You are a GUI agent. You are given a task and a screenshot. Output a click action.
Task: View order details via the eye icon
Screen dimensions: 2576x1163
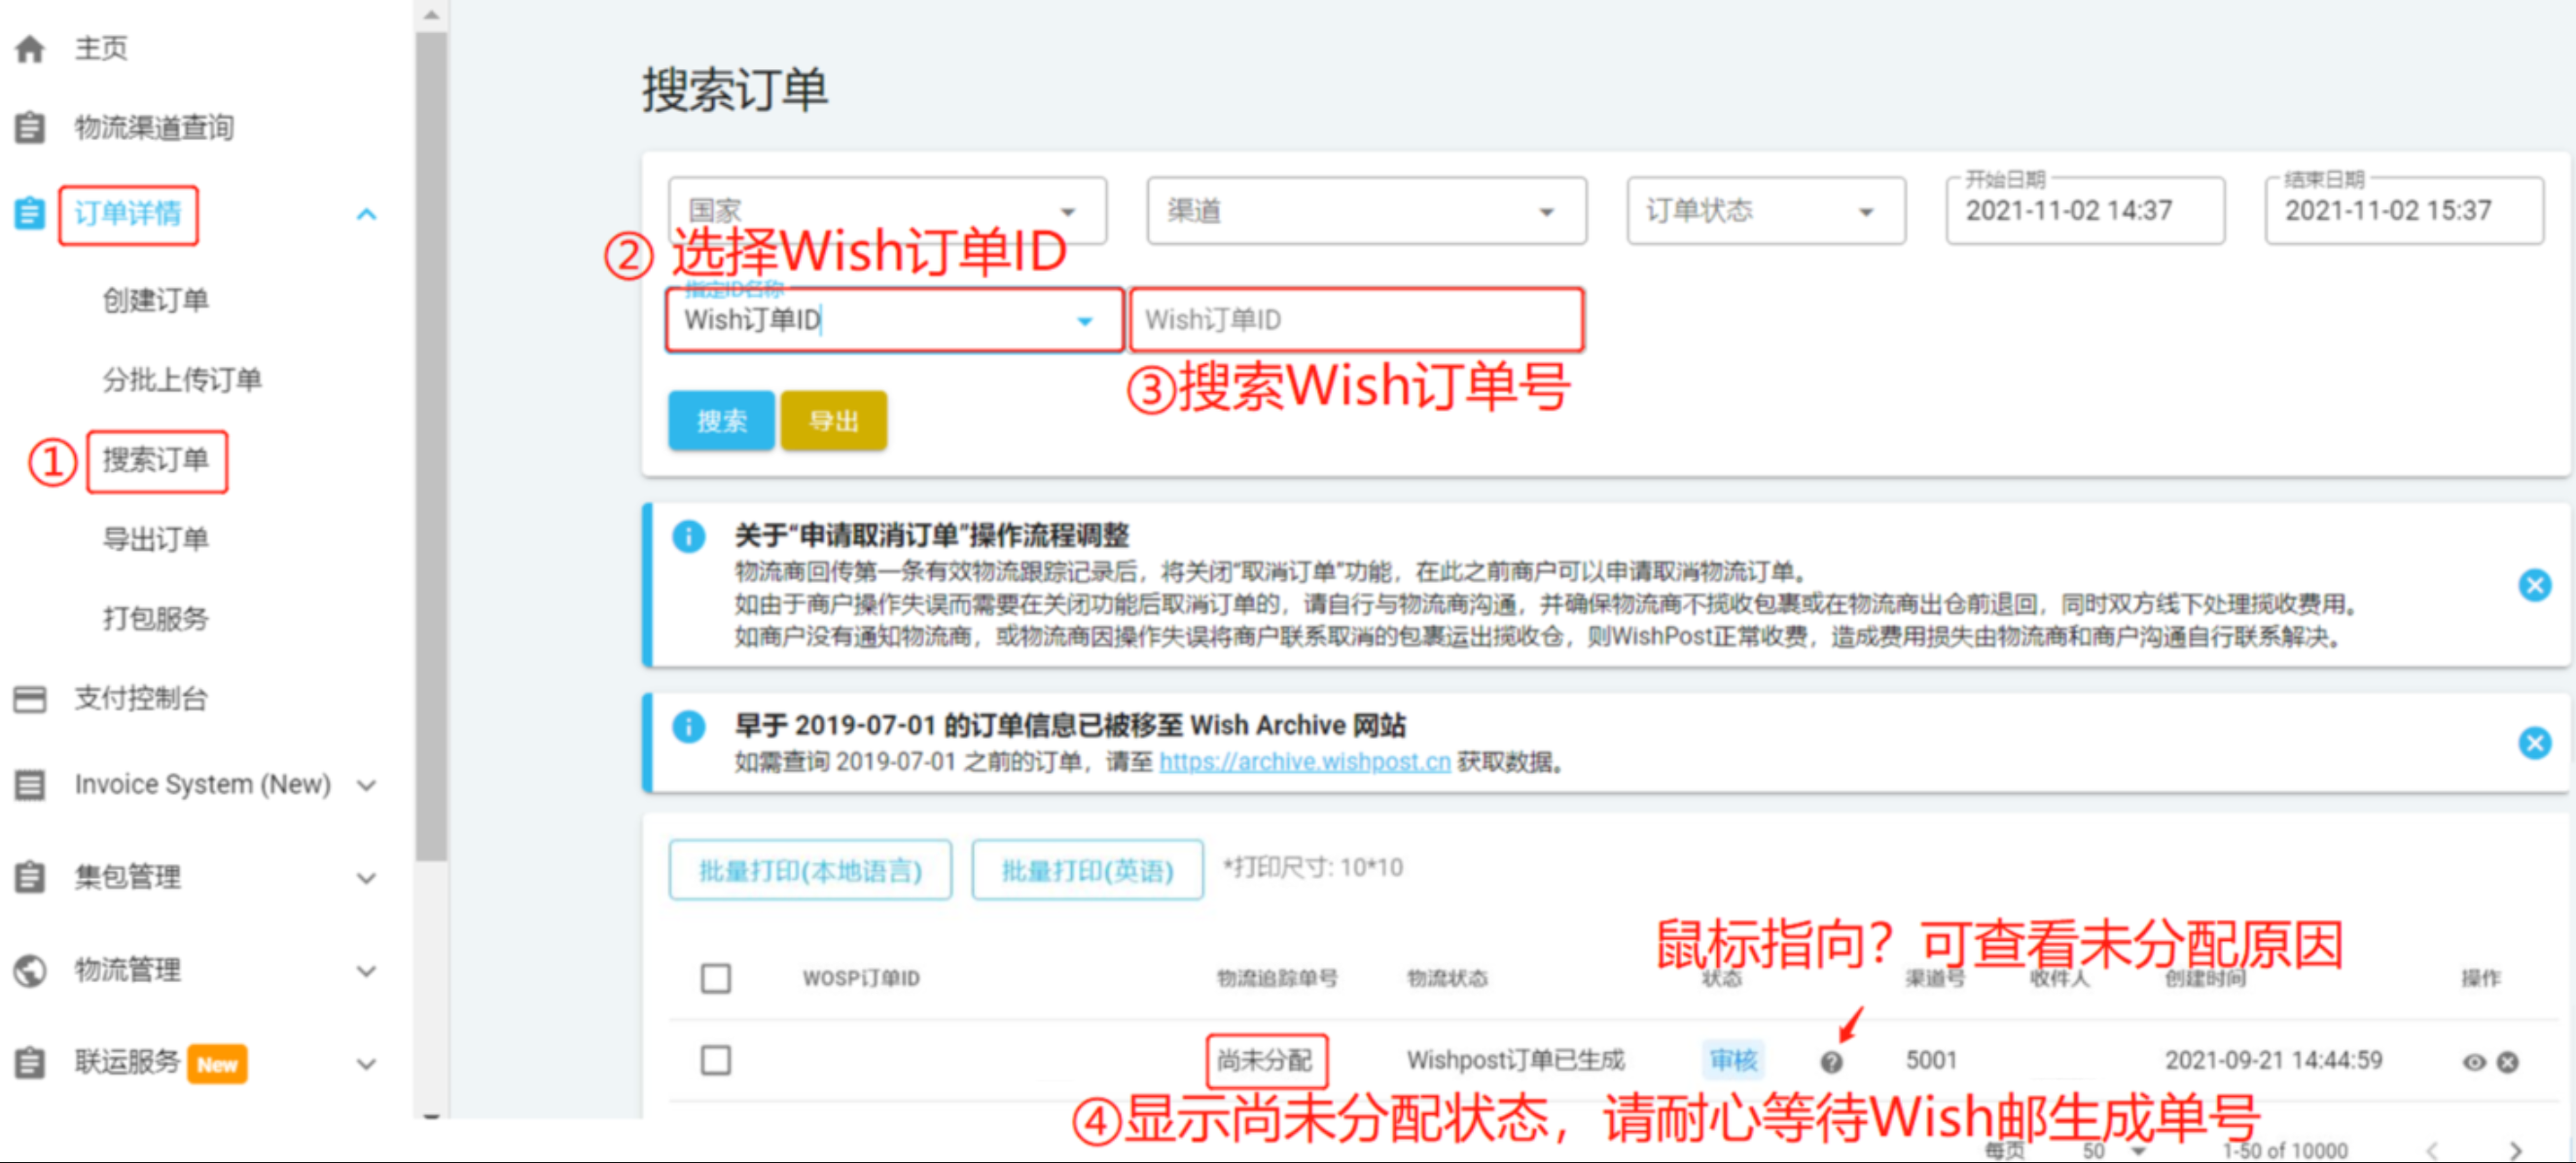[x=2473, y=1062]
